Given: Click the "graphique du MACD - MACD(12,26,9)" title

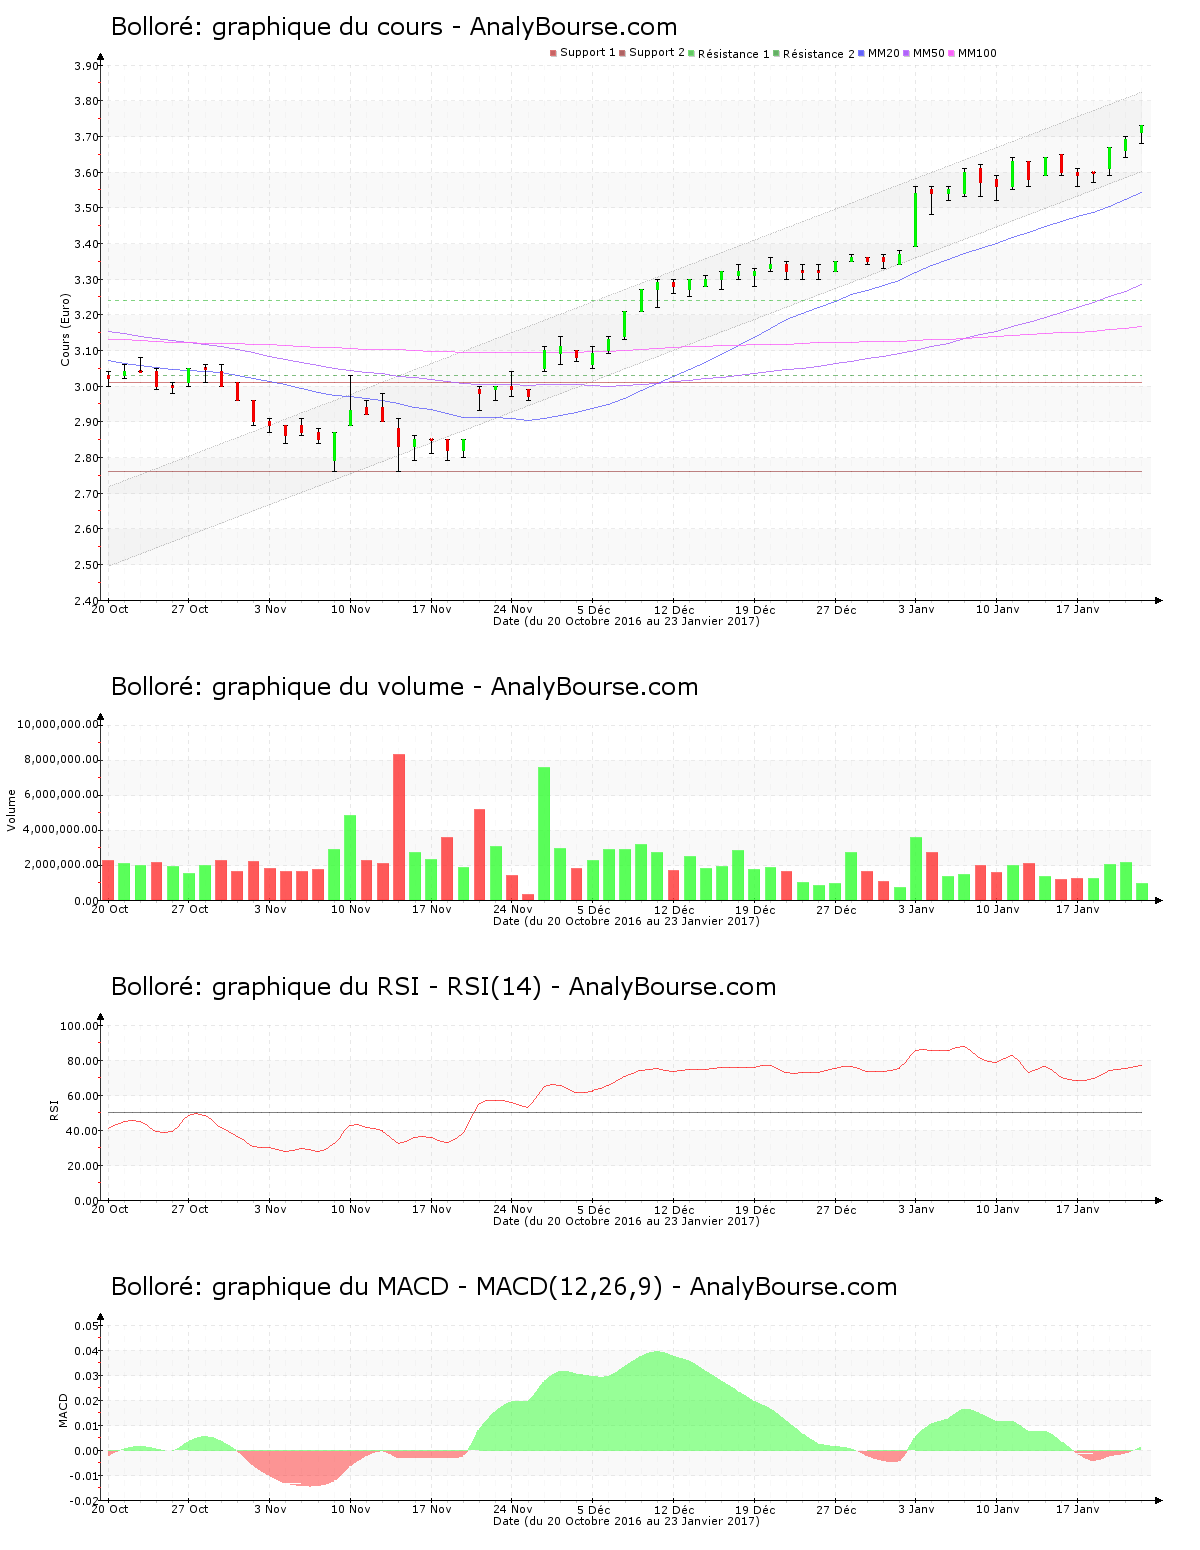Looking at the screenshot, I should point(437,1287).
